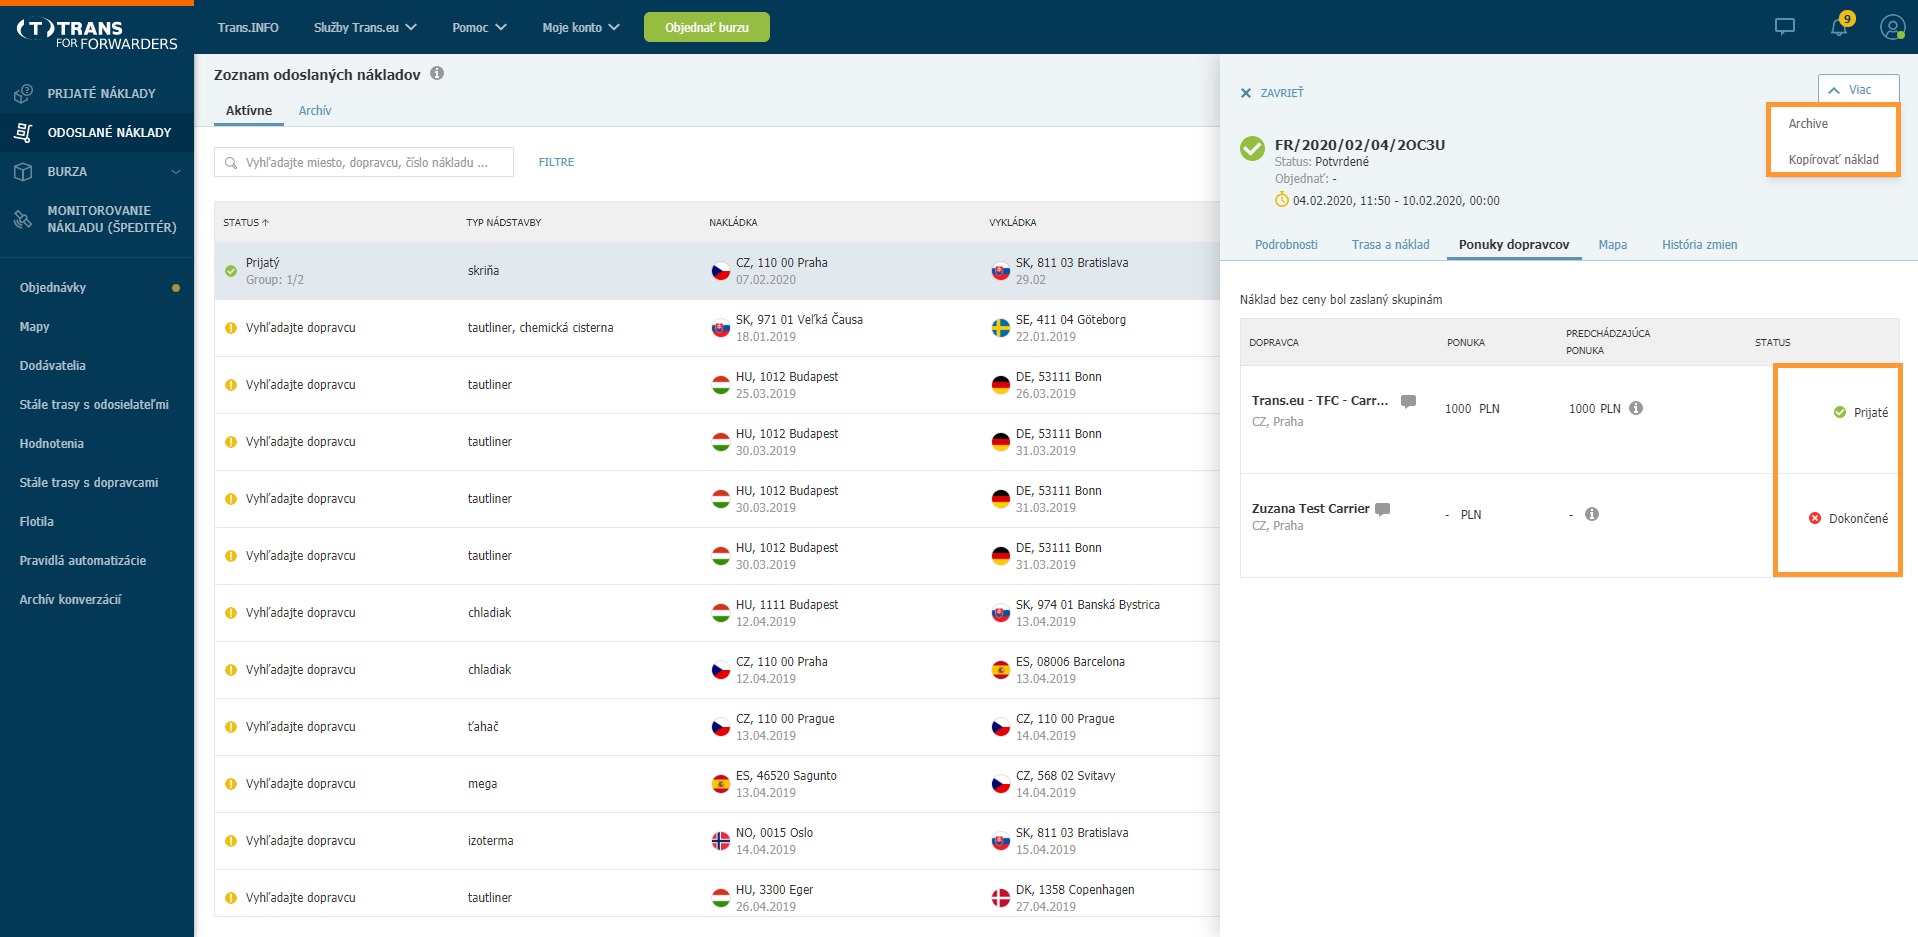Open Archív konverzácií in the sidebar
Viewport: 1918px width, 937px height.
click(70, 600)
